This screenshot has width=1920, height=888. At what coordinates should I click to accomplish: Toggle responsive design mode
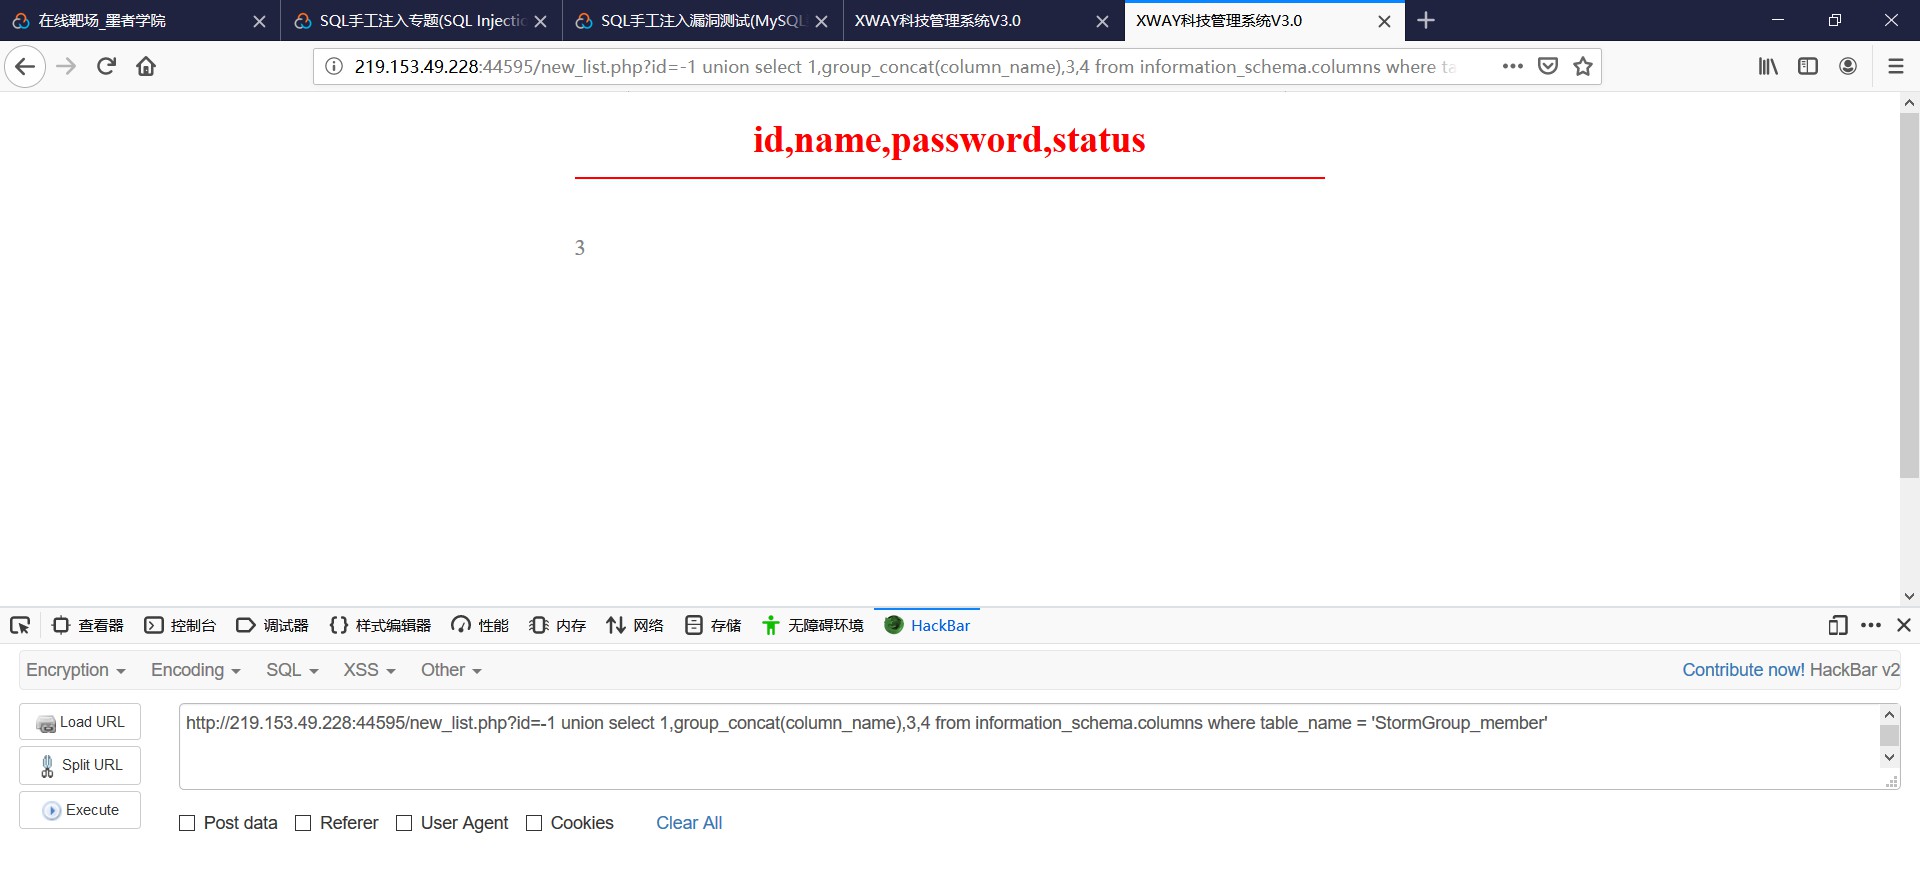coord(1837,626)
